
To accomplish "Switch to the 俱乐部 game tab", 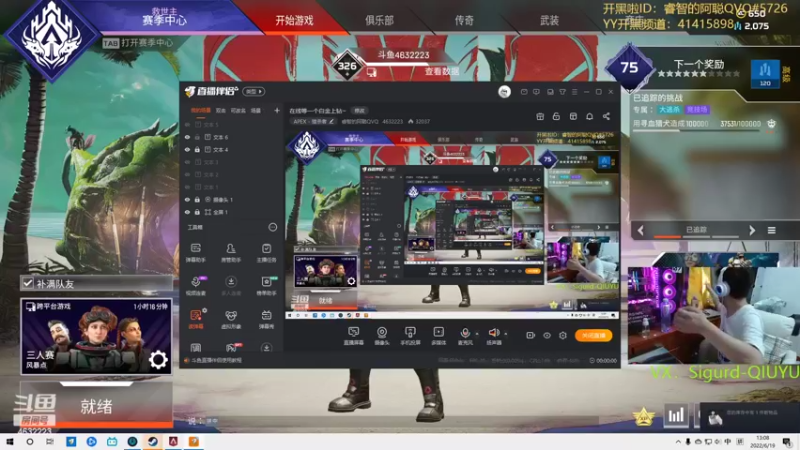I will 379,20.
